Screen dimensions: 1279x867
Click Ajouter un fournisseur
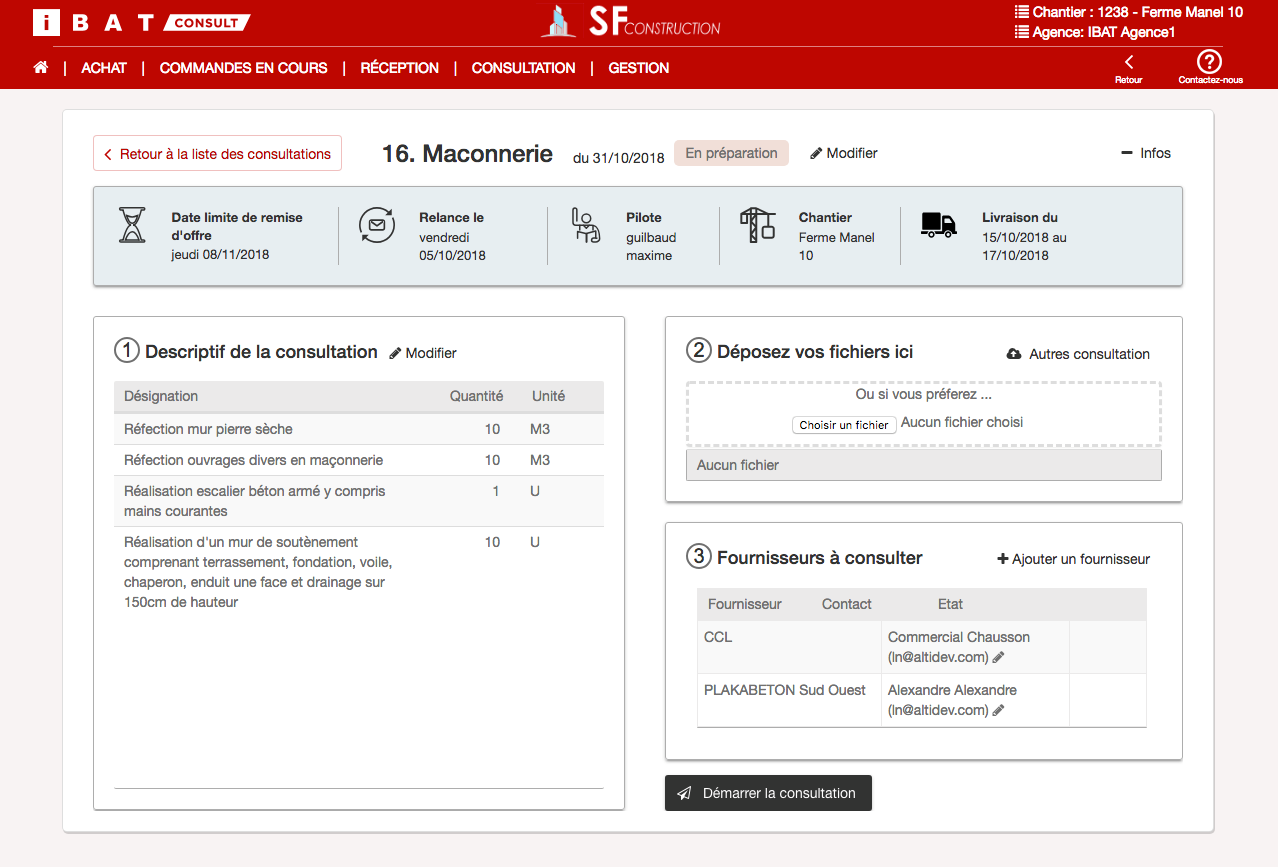pos(1073,559)
